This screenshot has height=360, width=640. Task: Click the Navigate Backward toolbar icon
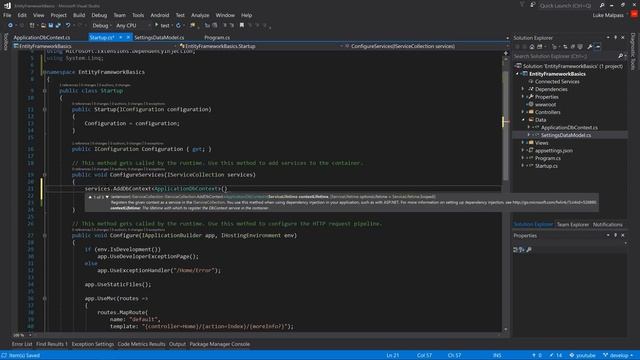click(x=10, y=25)
